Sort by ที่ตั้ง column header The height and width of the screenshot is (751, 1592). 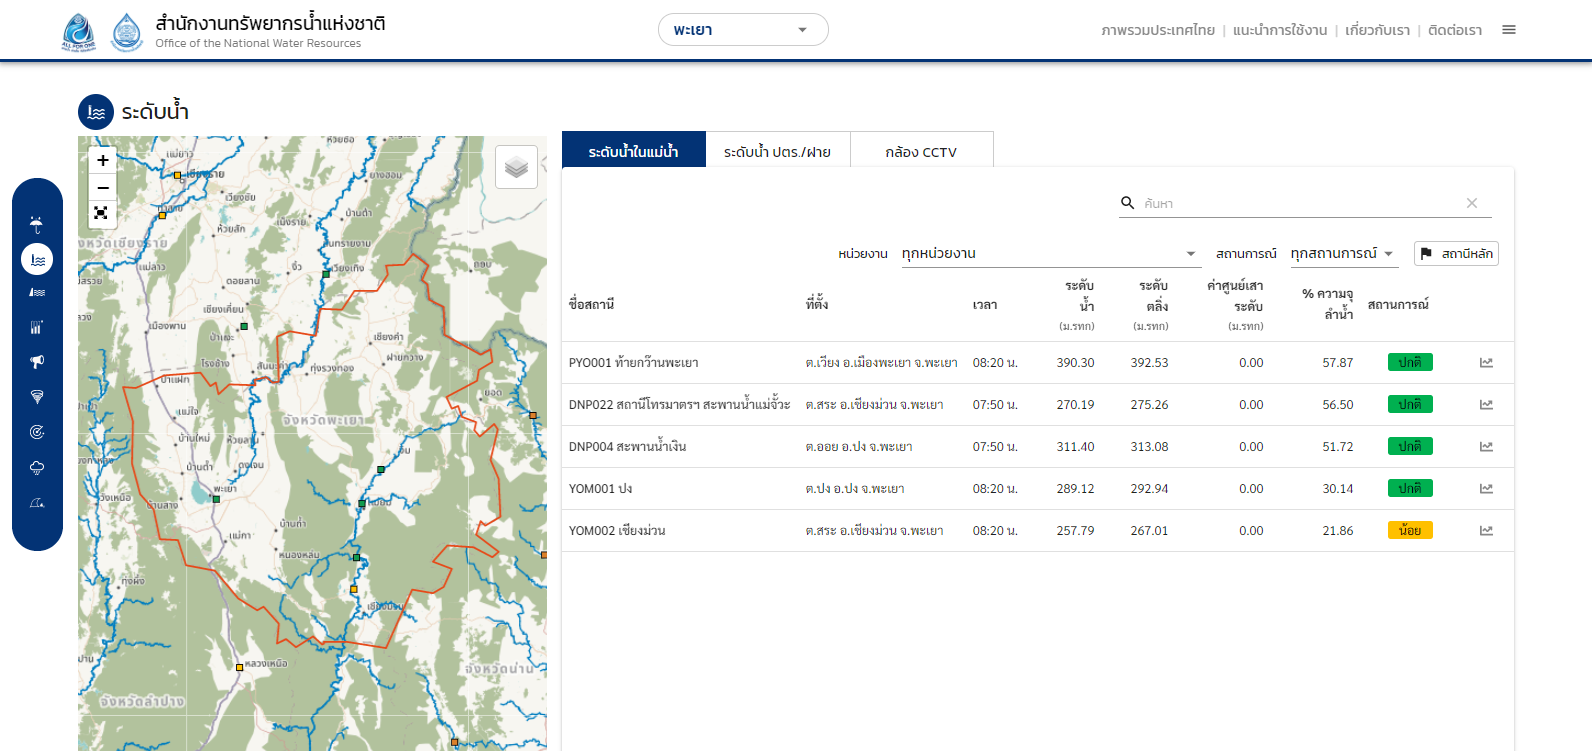point(817,304)
